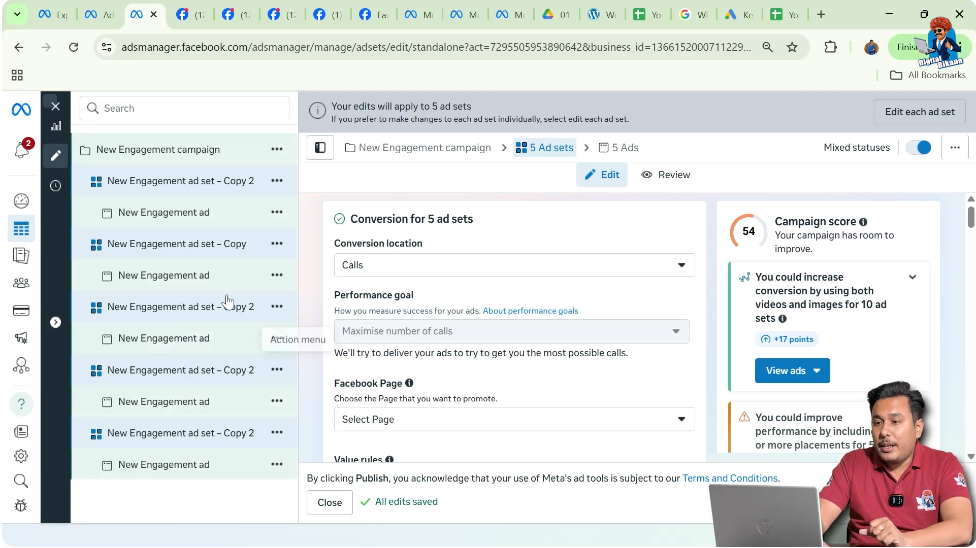Open Help question mark icon
976x548 pixels.
[21, 404]
